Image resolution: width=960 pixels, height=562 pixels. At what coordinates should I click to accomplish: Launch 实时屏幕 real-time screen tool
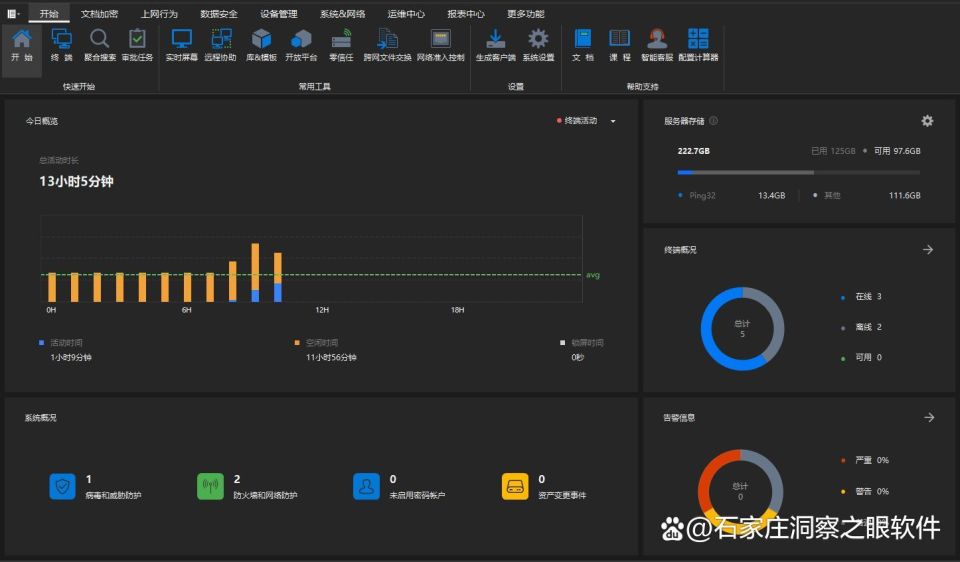point(182,39)
